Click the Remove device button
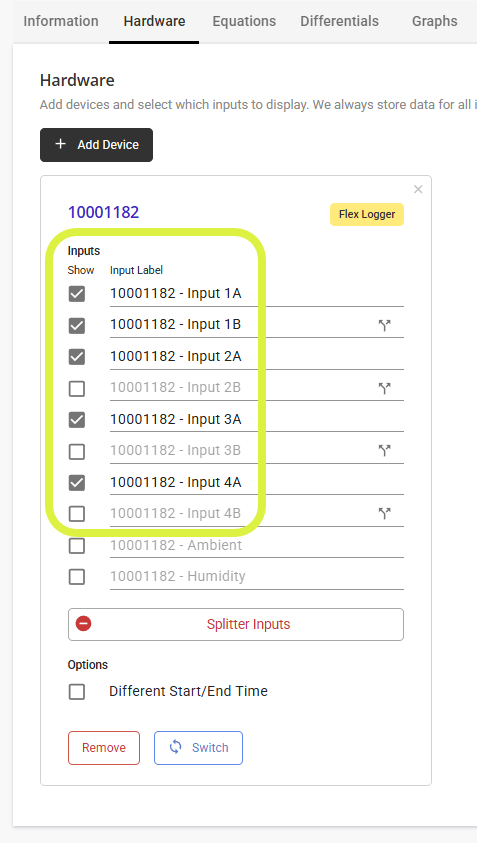The height and width of the screenshot is (843, 477). [104, 748]
